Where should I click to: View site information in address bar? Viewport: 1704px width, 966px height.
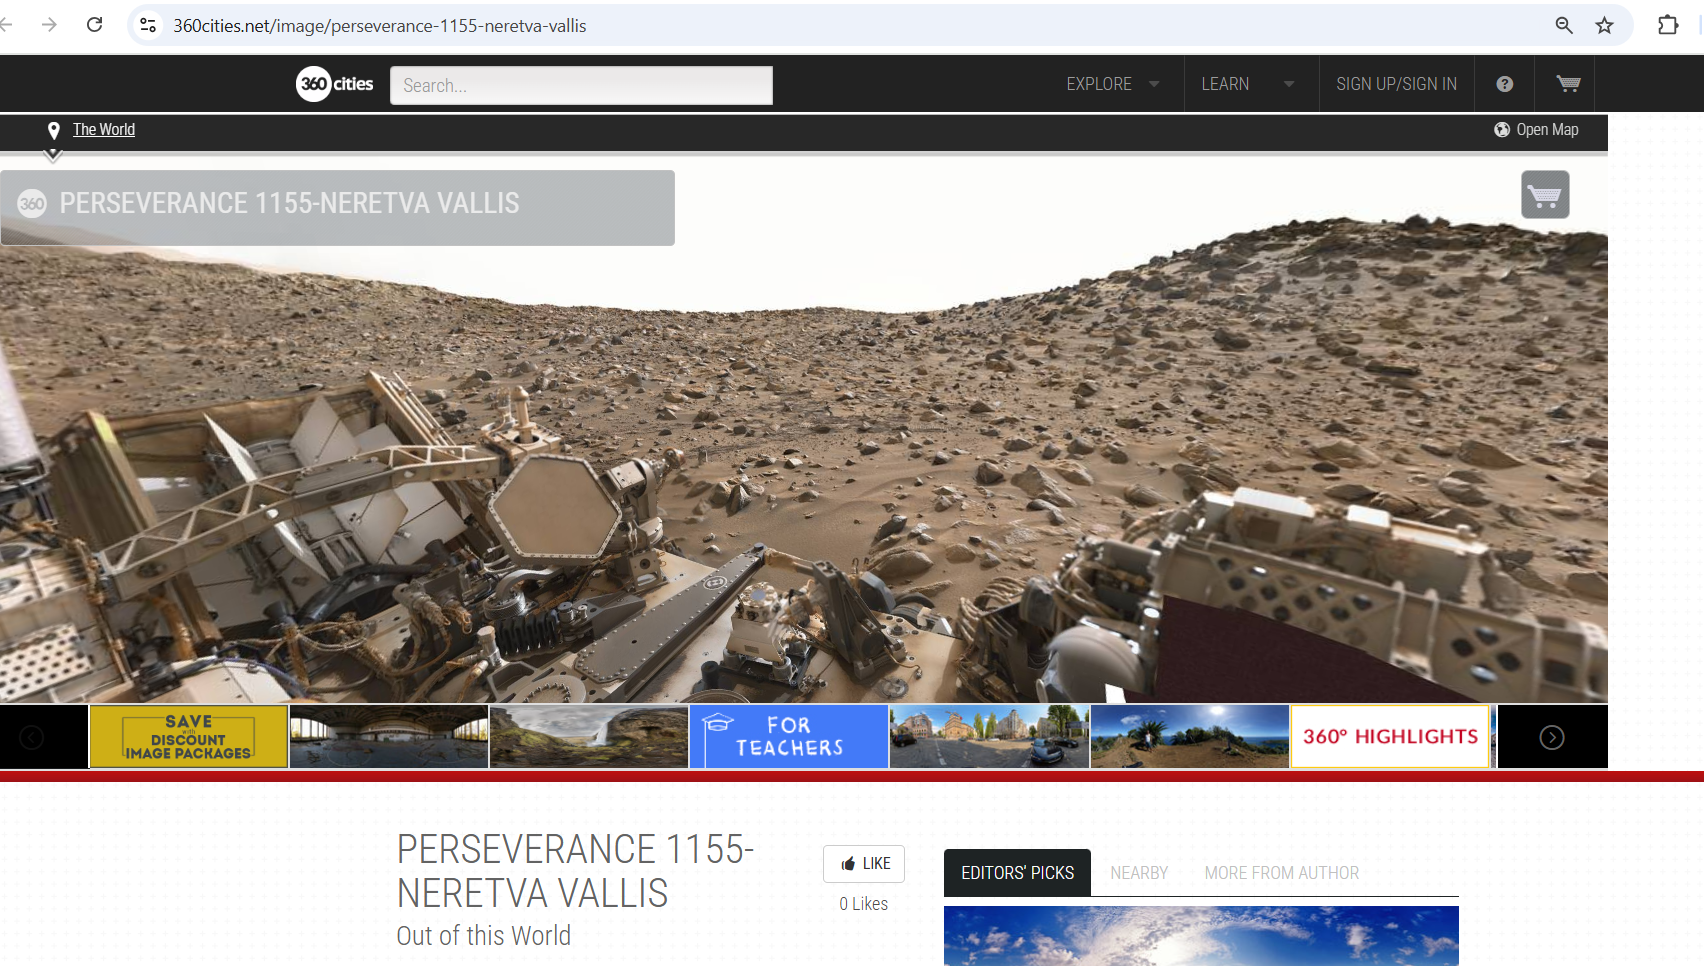(x=148, y=25)
